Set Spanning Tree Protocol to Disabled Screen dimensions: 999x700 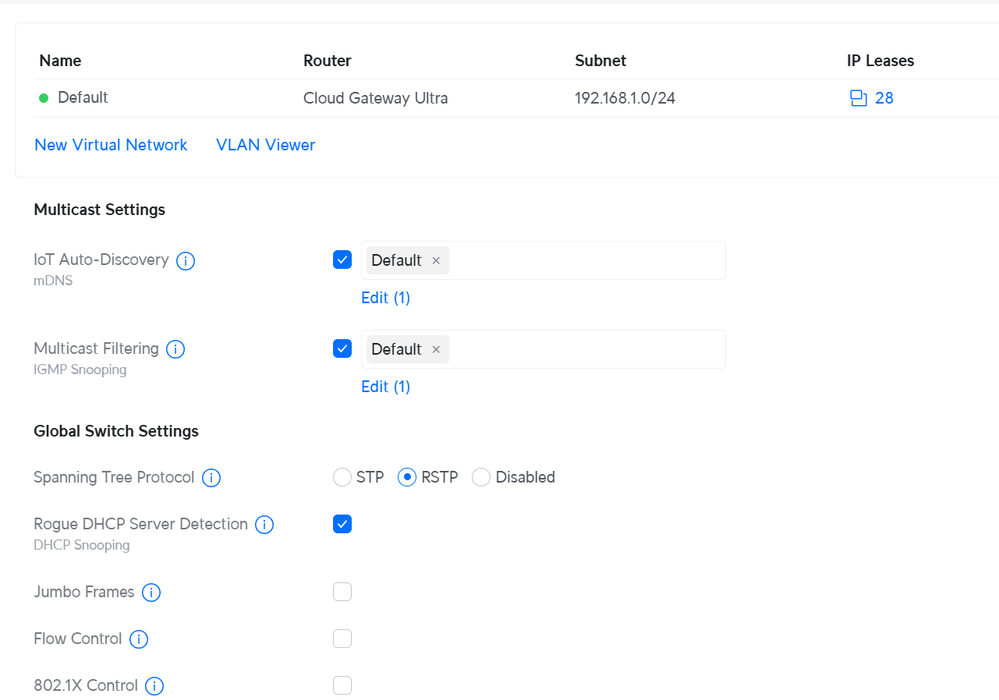tap(482, 478)
